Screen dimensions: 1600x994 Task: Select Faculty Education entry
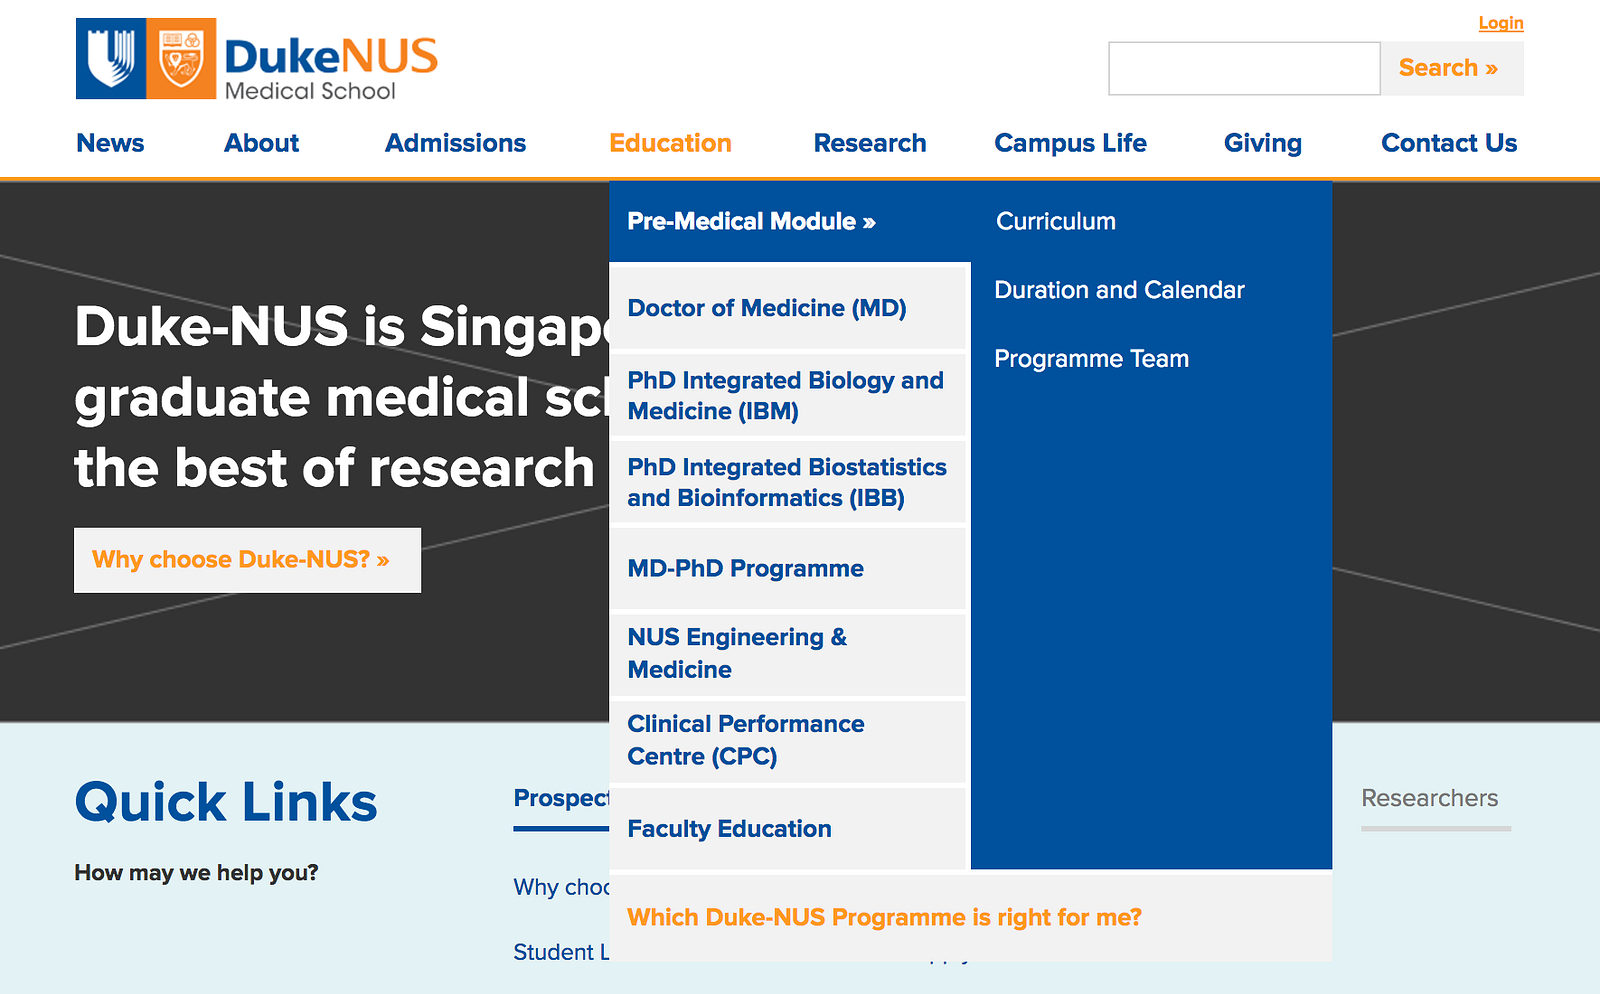point(788,828)
